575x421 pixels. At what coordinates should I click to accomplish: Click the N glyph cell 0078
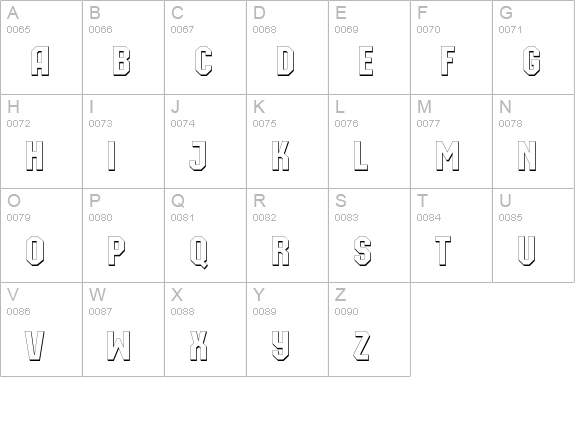pyautogui.click(x=533, y=141)
